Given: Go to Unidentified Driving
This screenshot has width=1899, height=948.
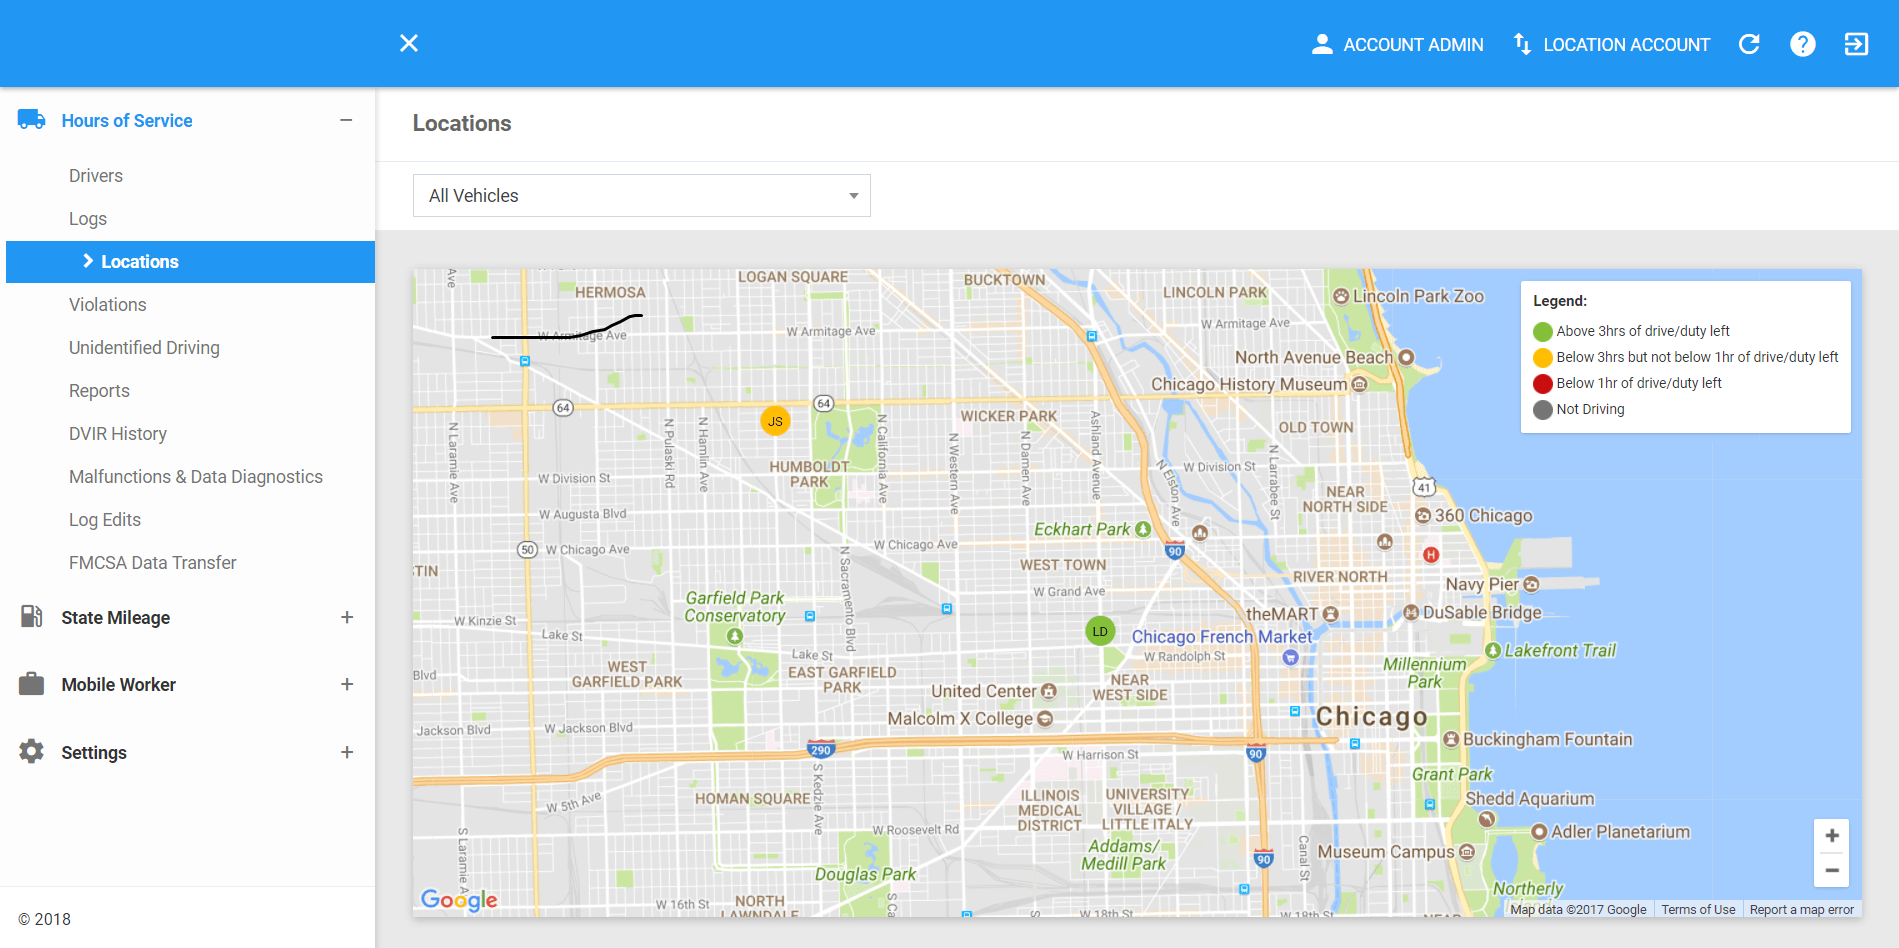Looking at the screenshot, I should [144, 348].
